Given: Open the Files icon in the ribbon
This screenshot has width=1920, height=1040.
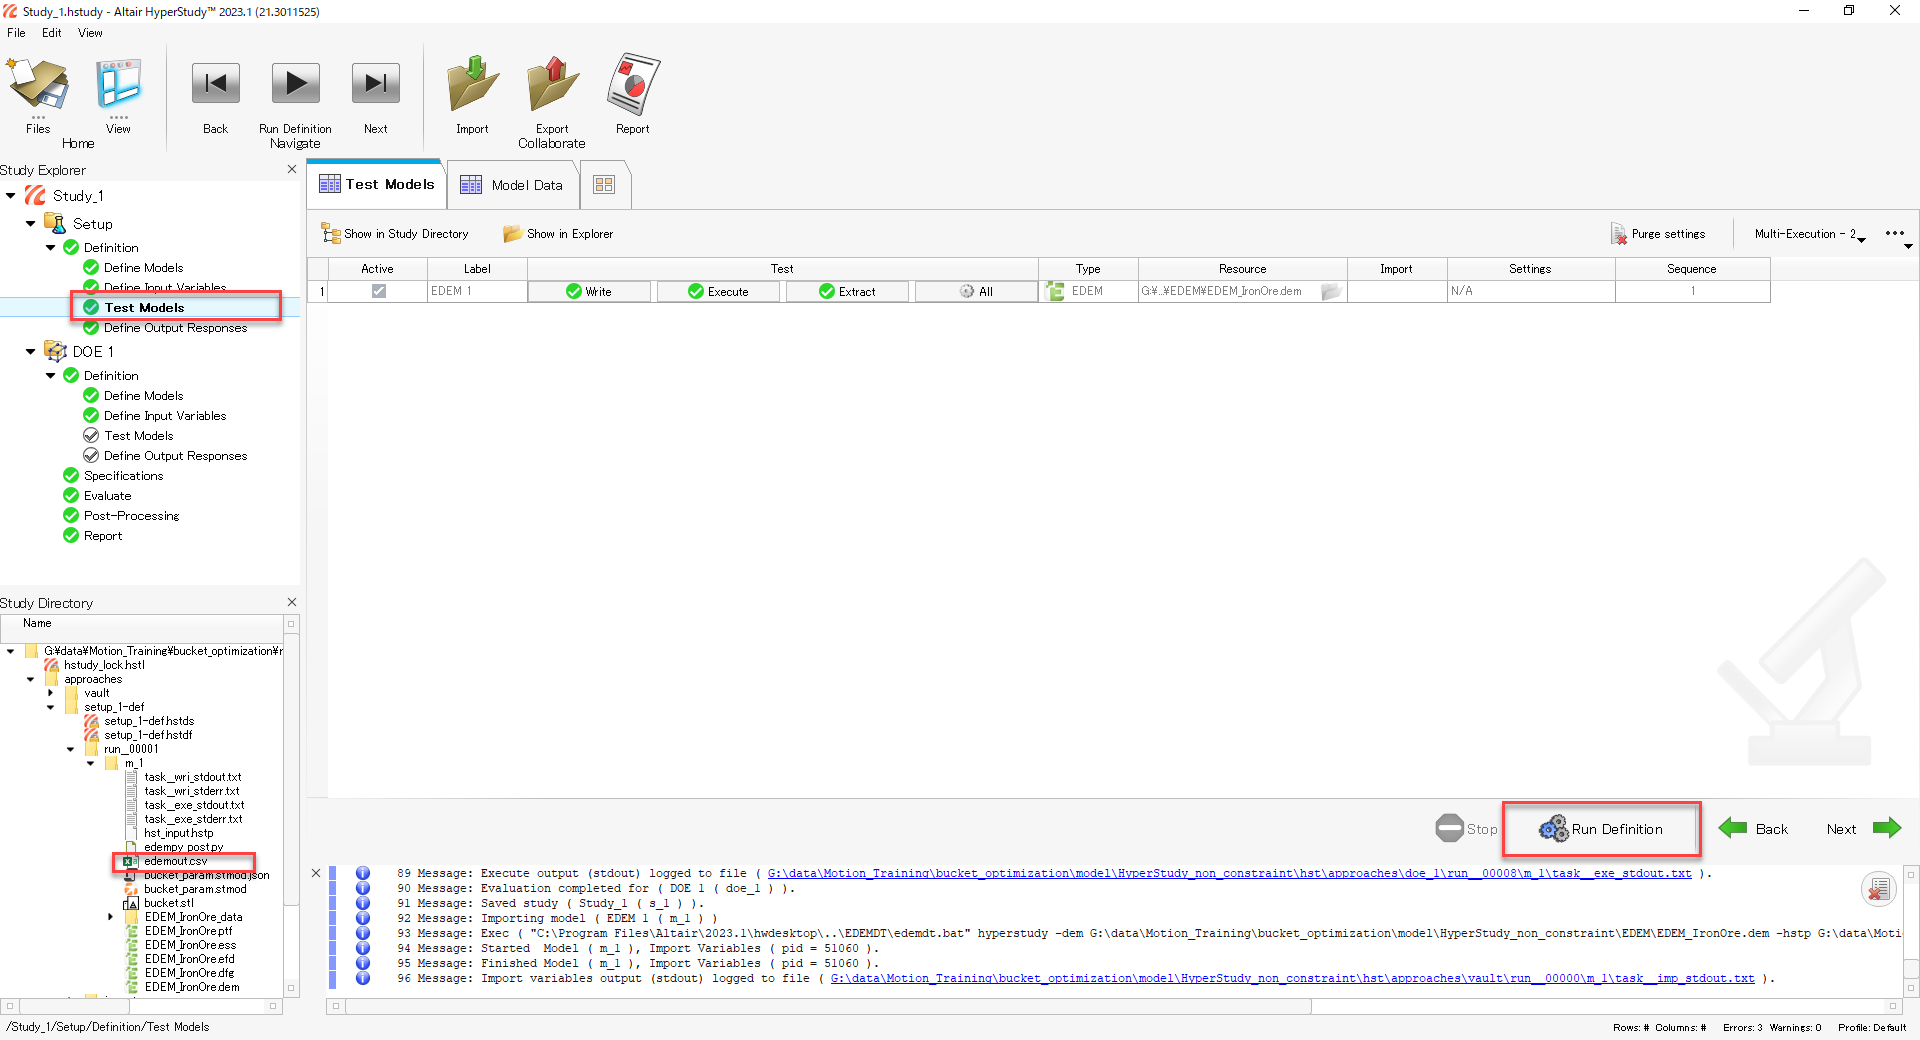Looking at the screenshot, I should click(x=38, y=84).
